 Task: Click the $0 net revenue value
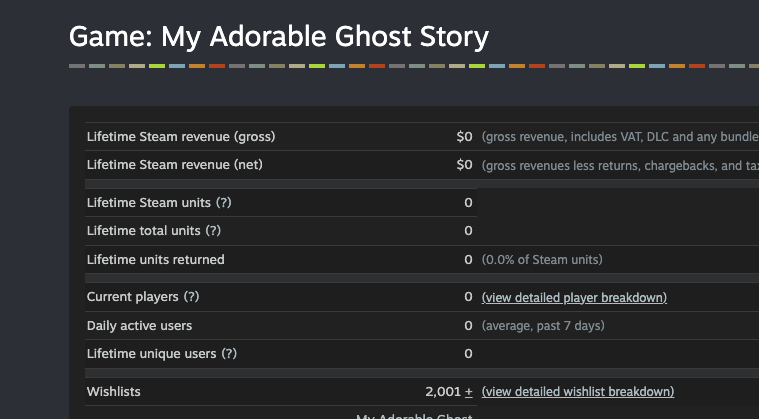(464, 165)
